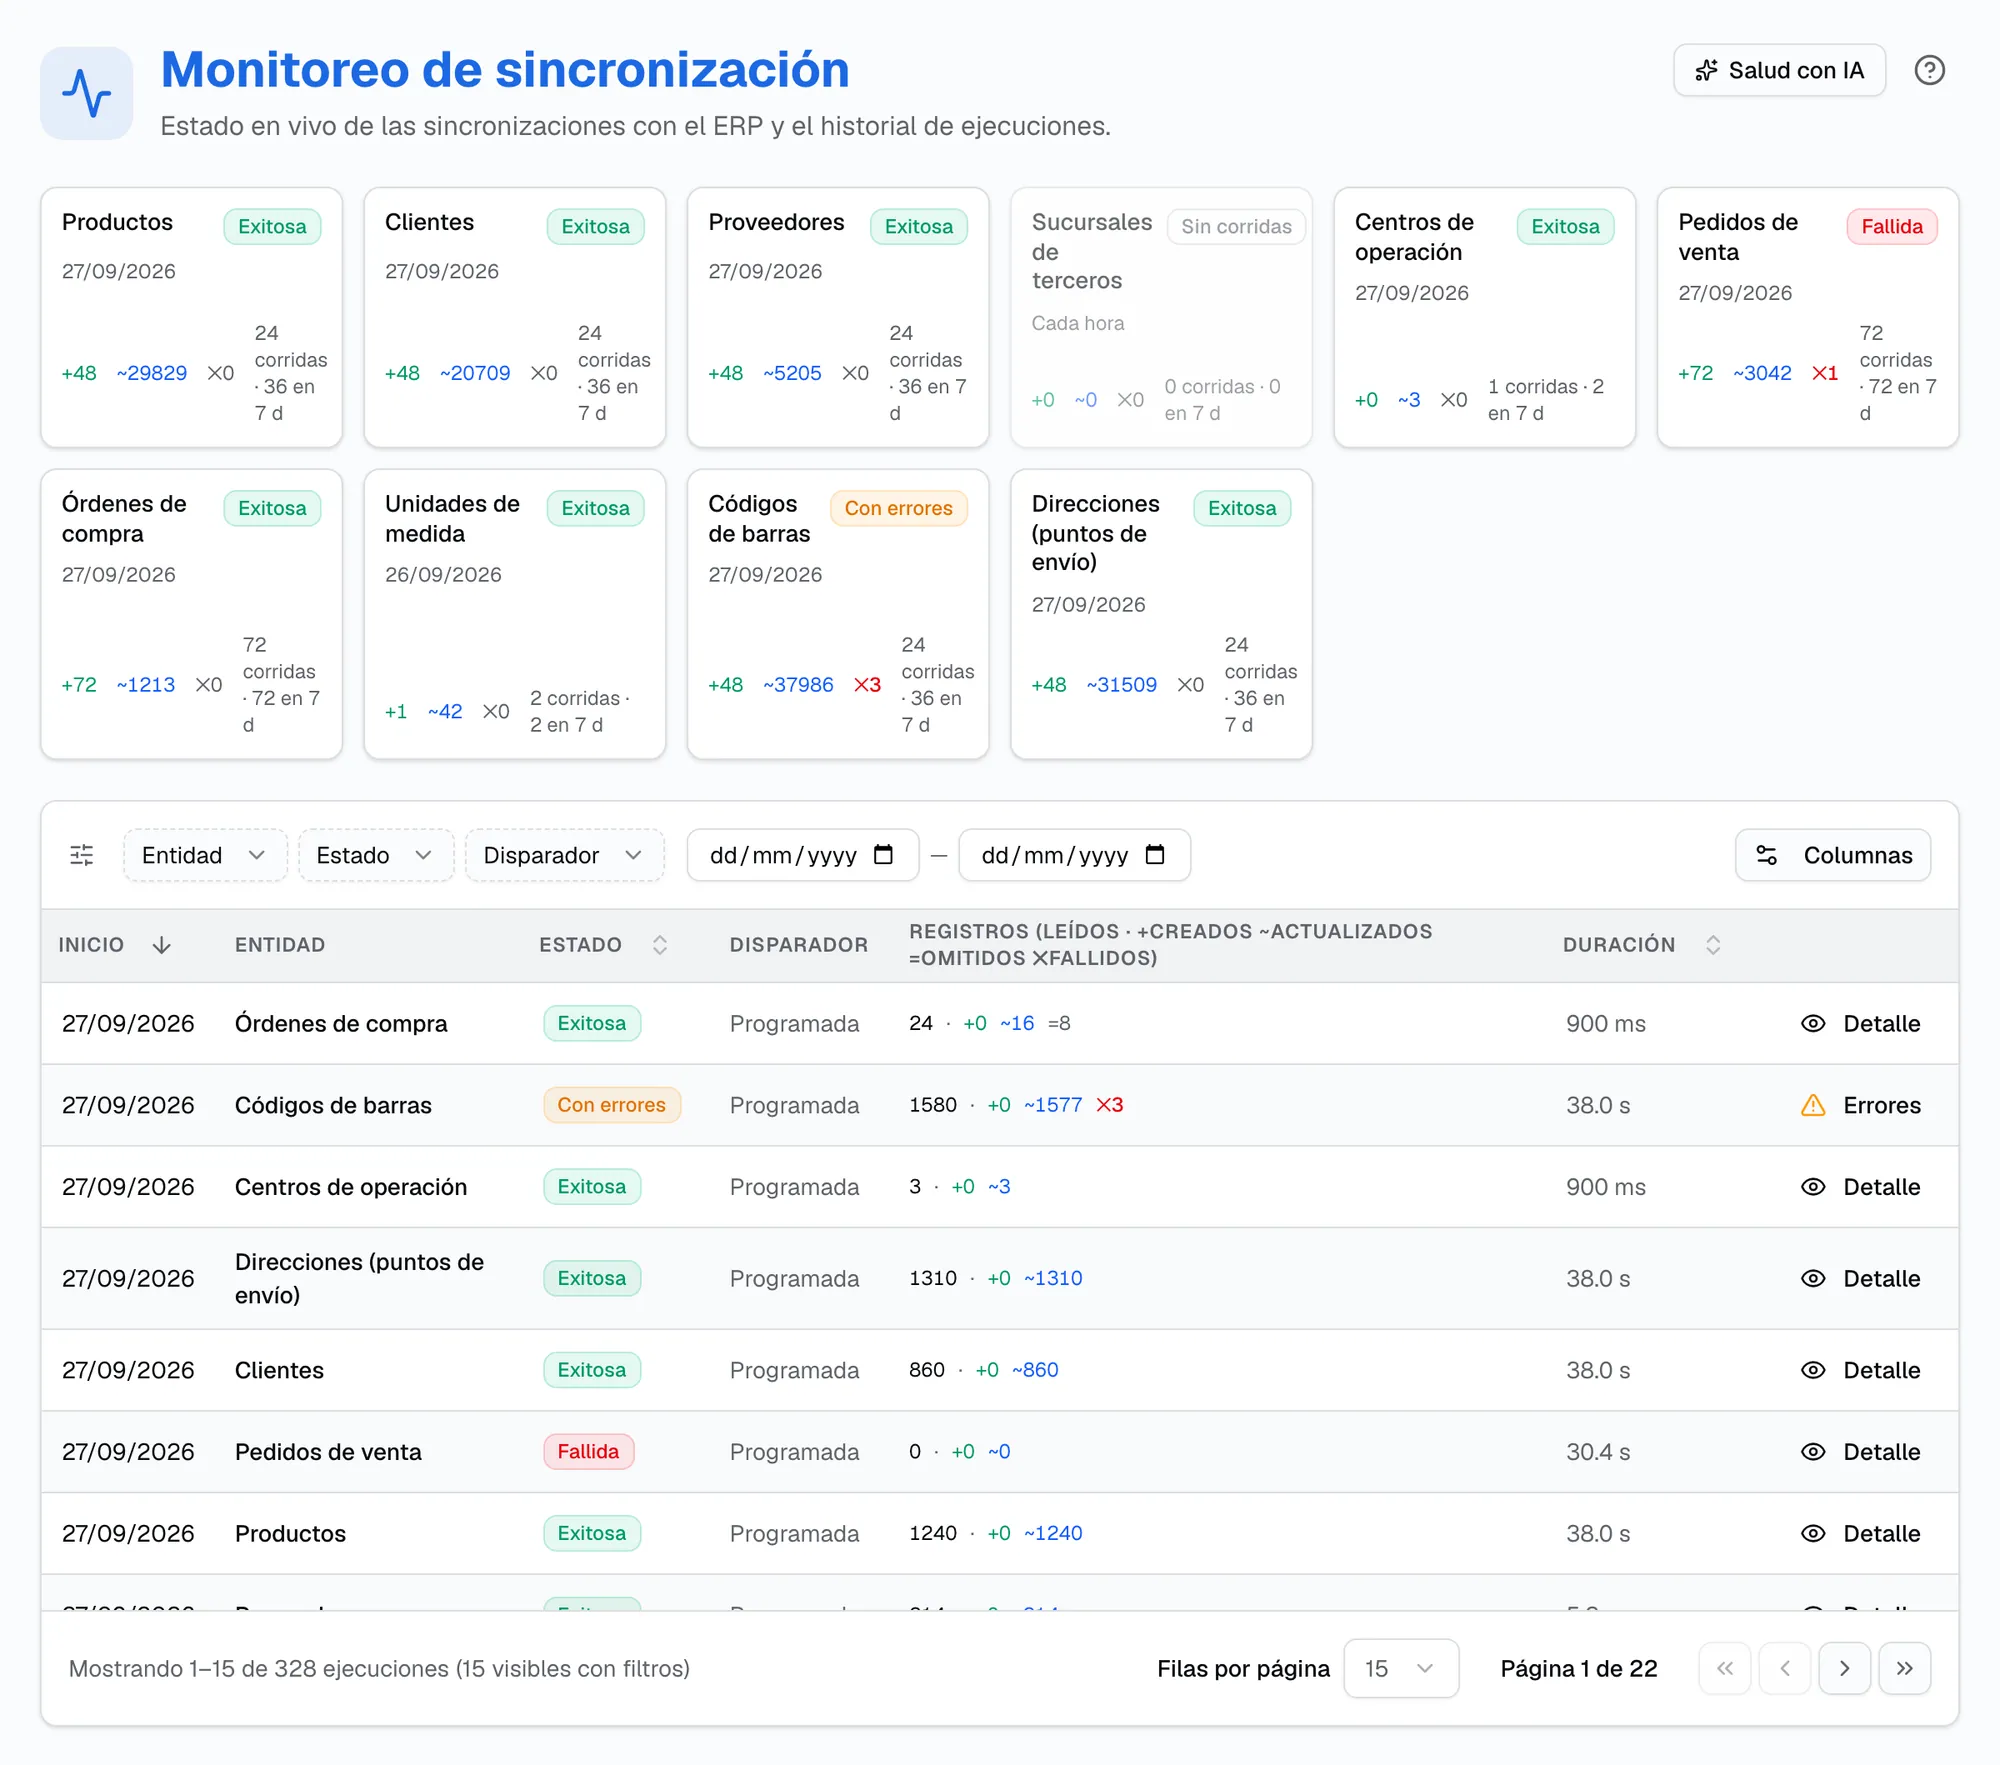Go to next page of results
This screenshot has height=1765, width=2000.
tap(1845, 1668)
